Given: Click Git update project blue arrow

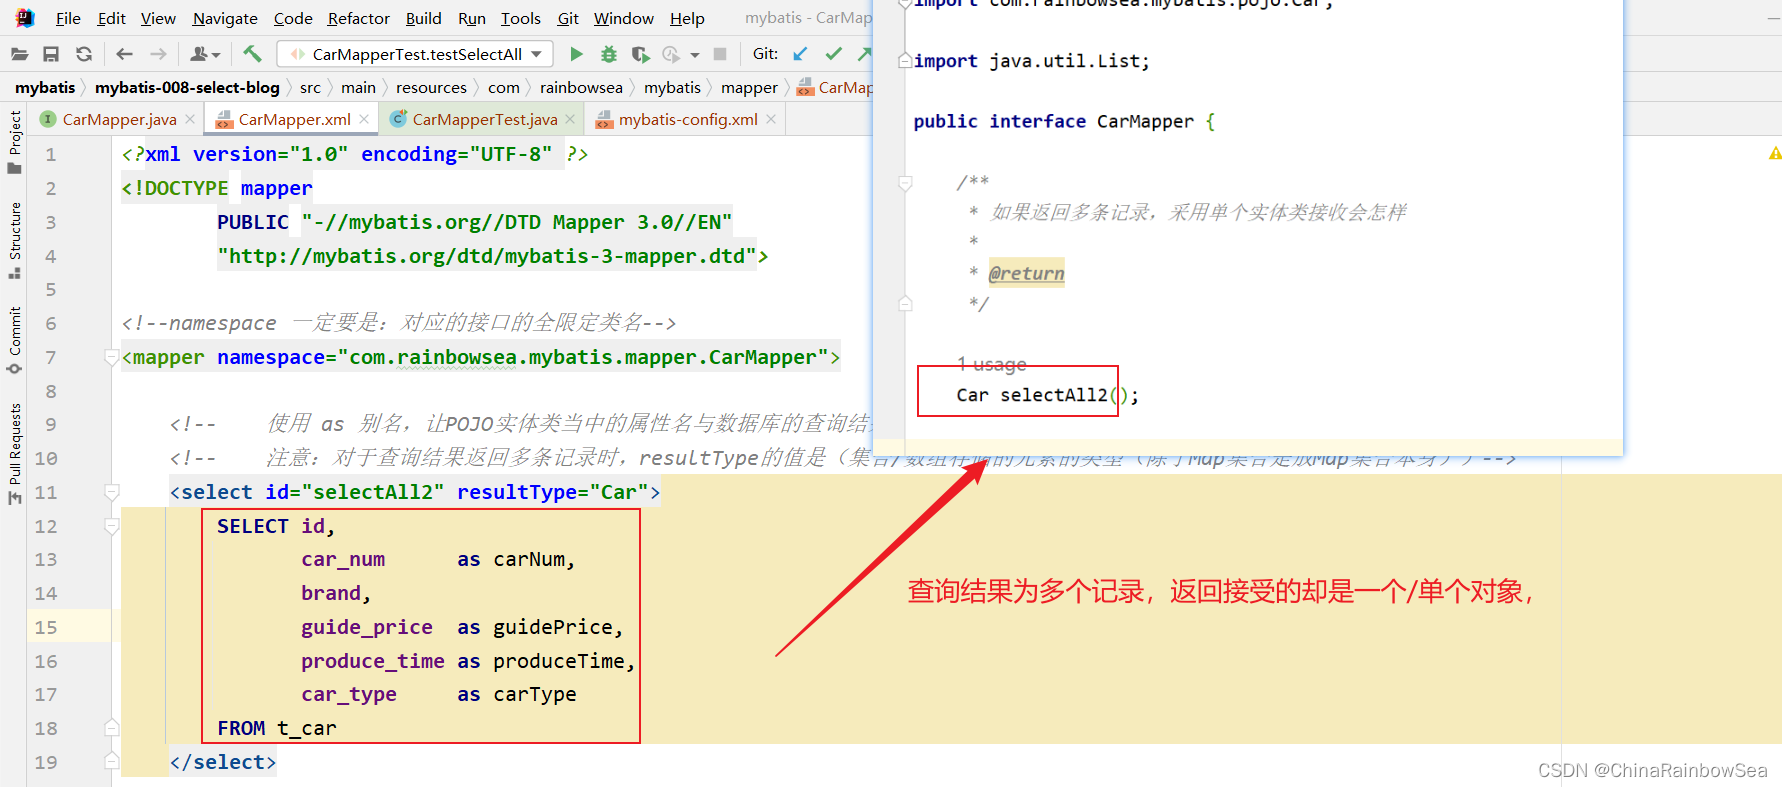Looking at the screenshot, I should tap(800, 54).
